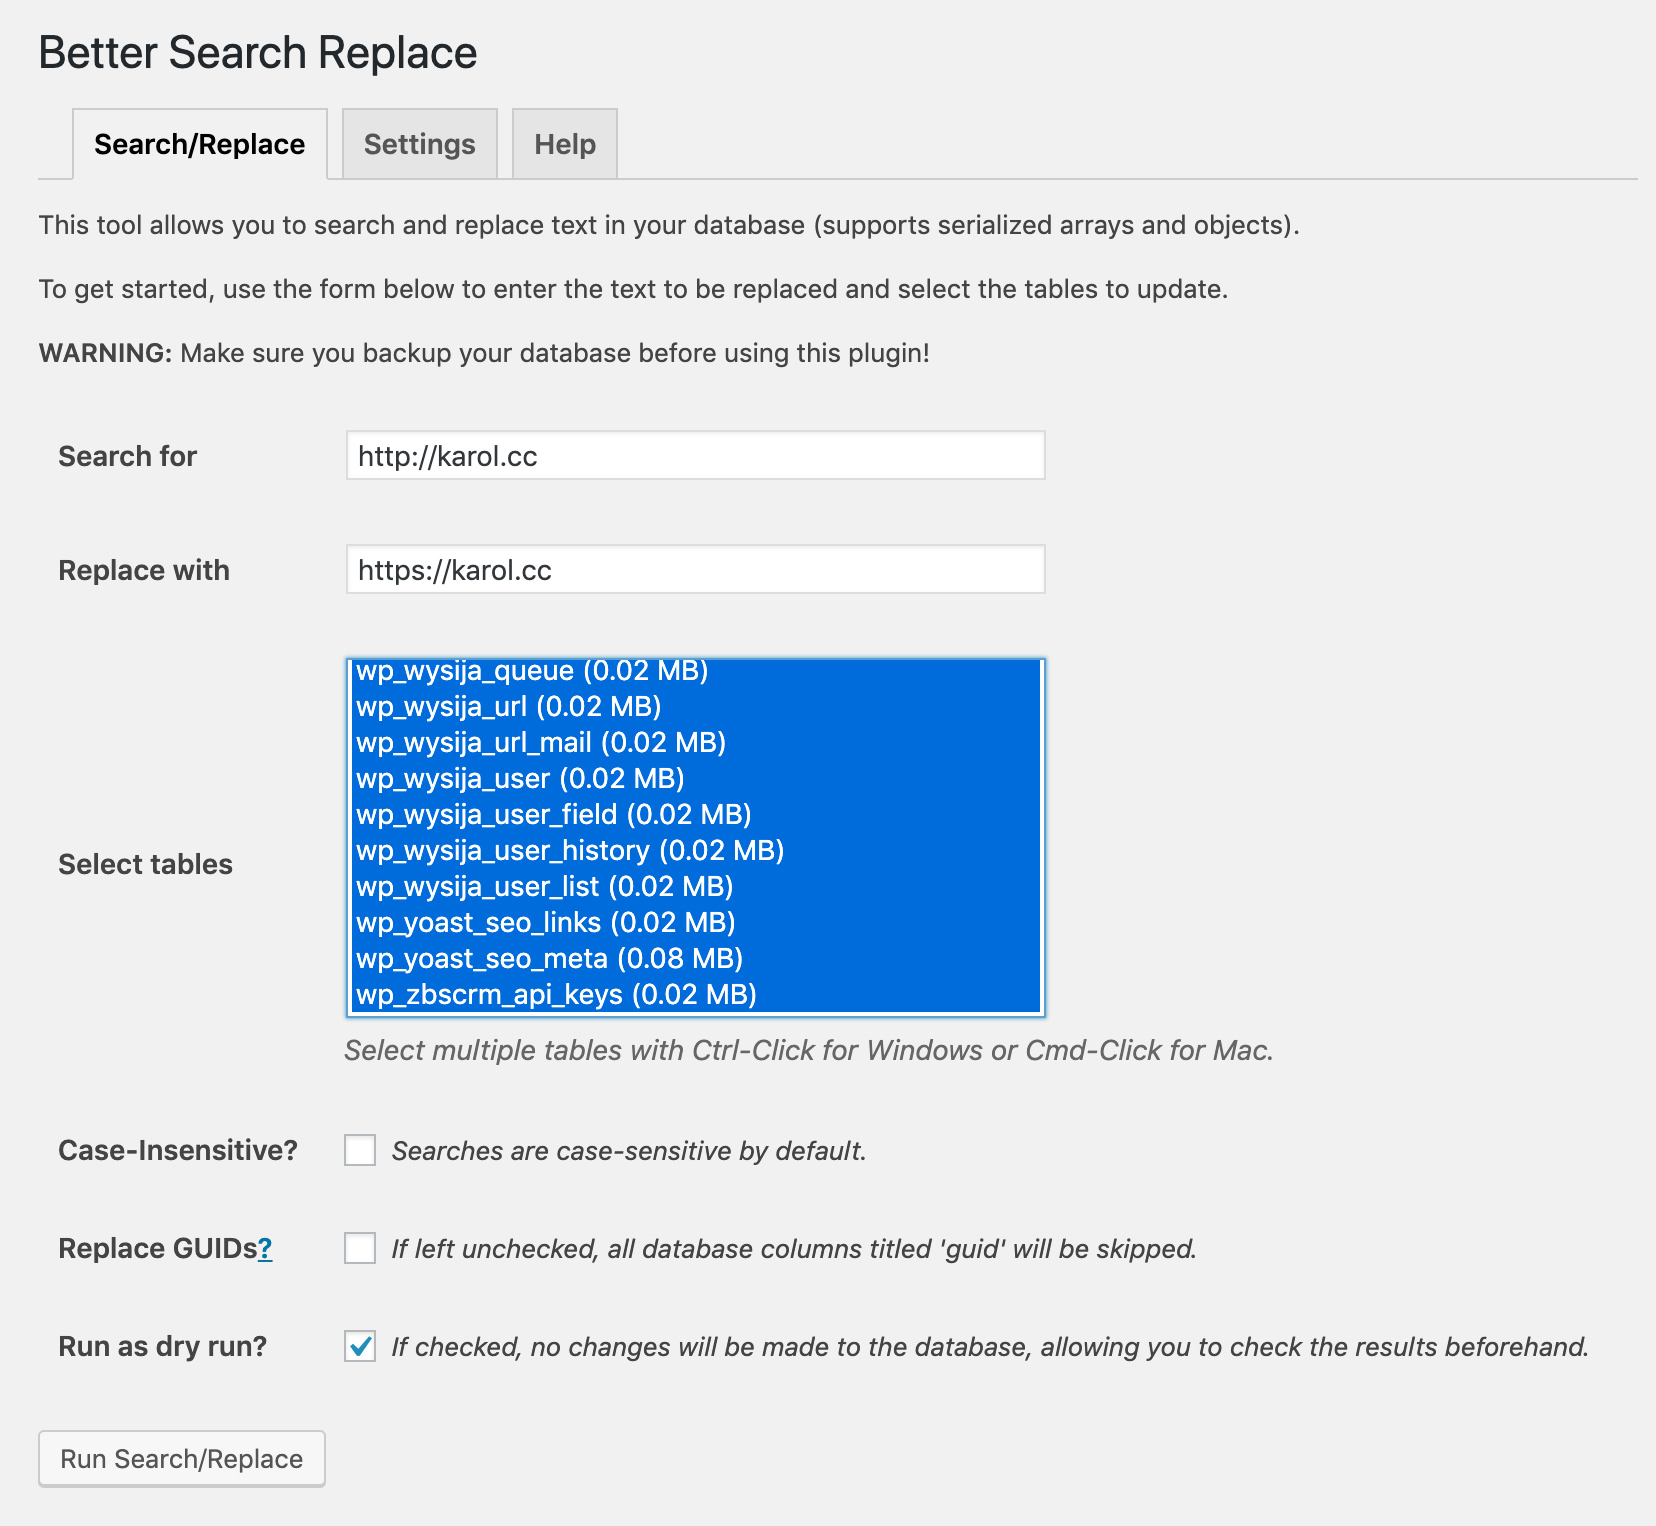
Task: Select the wp_yoast_seo_meta table
Action: click(x=549, y=958)
